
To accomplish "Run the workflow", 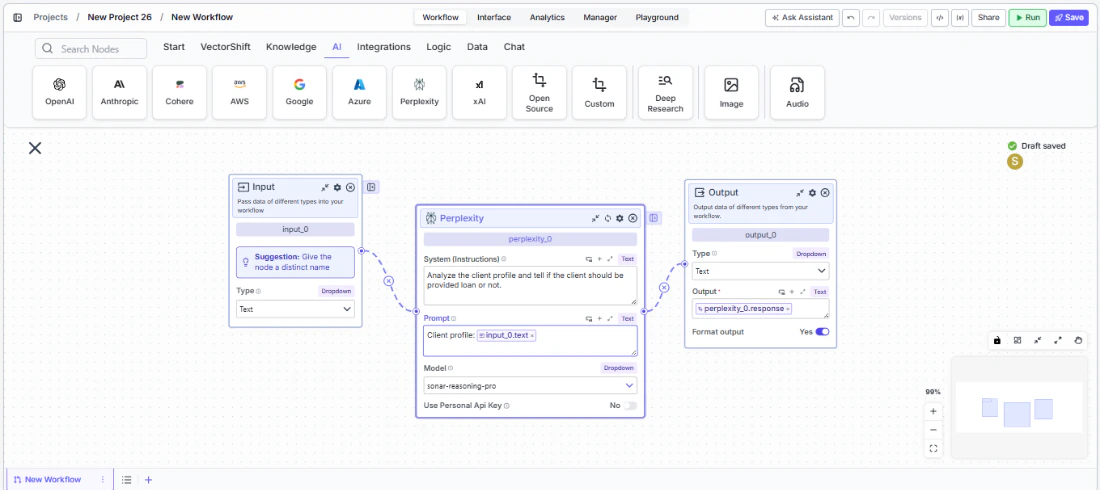I will click(1028, 18).
